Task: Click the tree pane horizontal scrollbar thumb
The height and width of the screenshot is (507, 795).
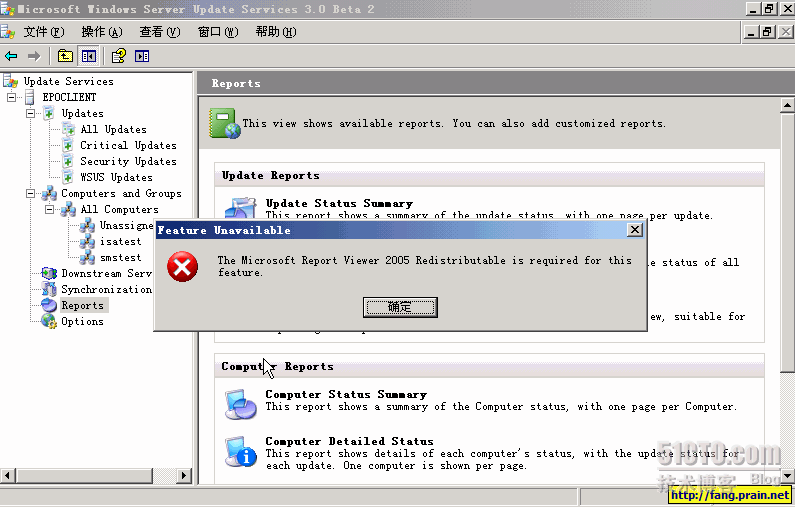Action: pos(84,476)
